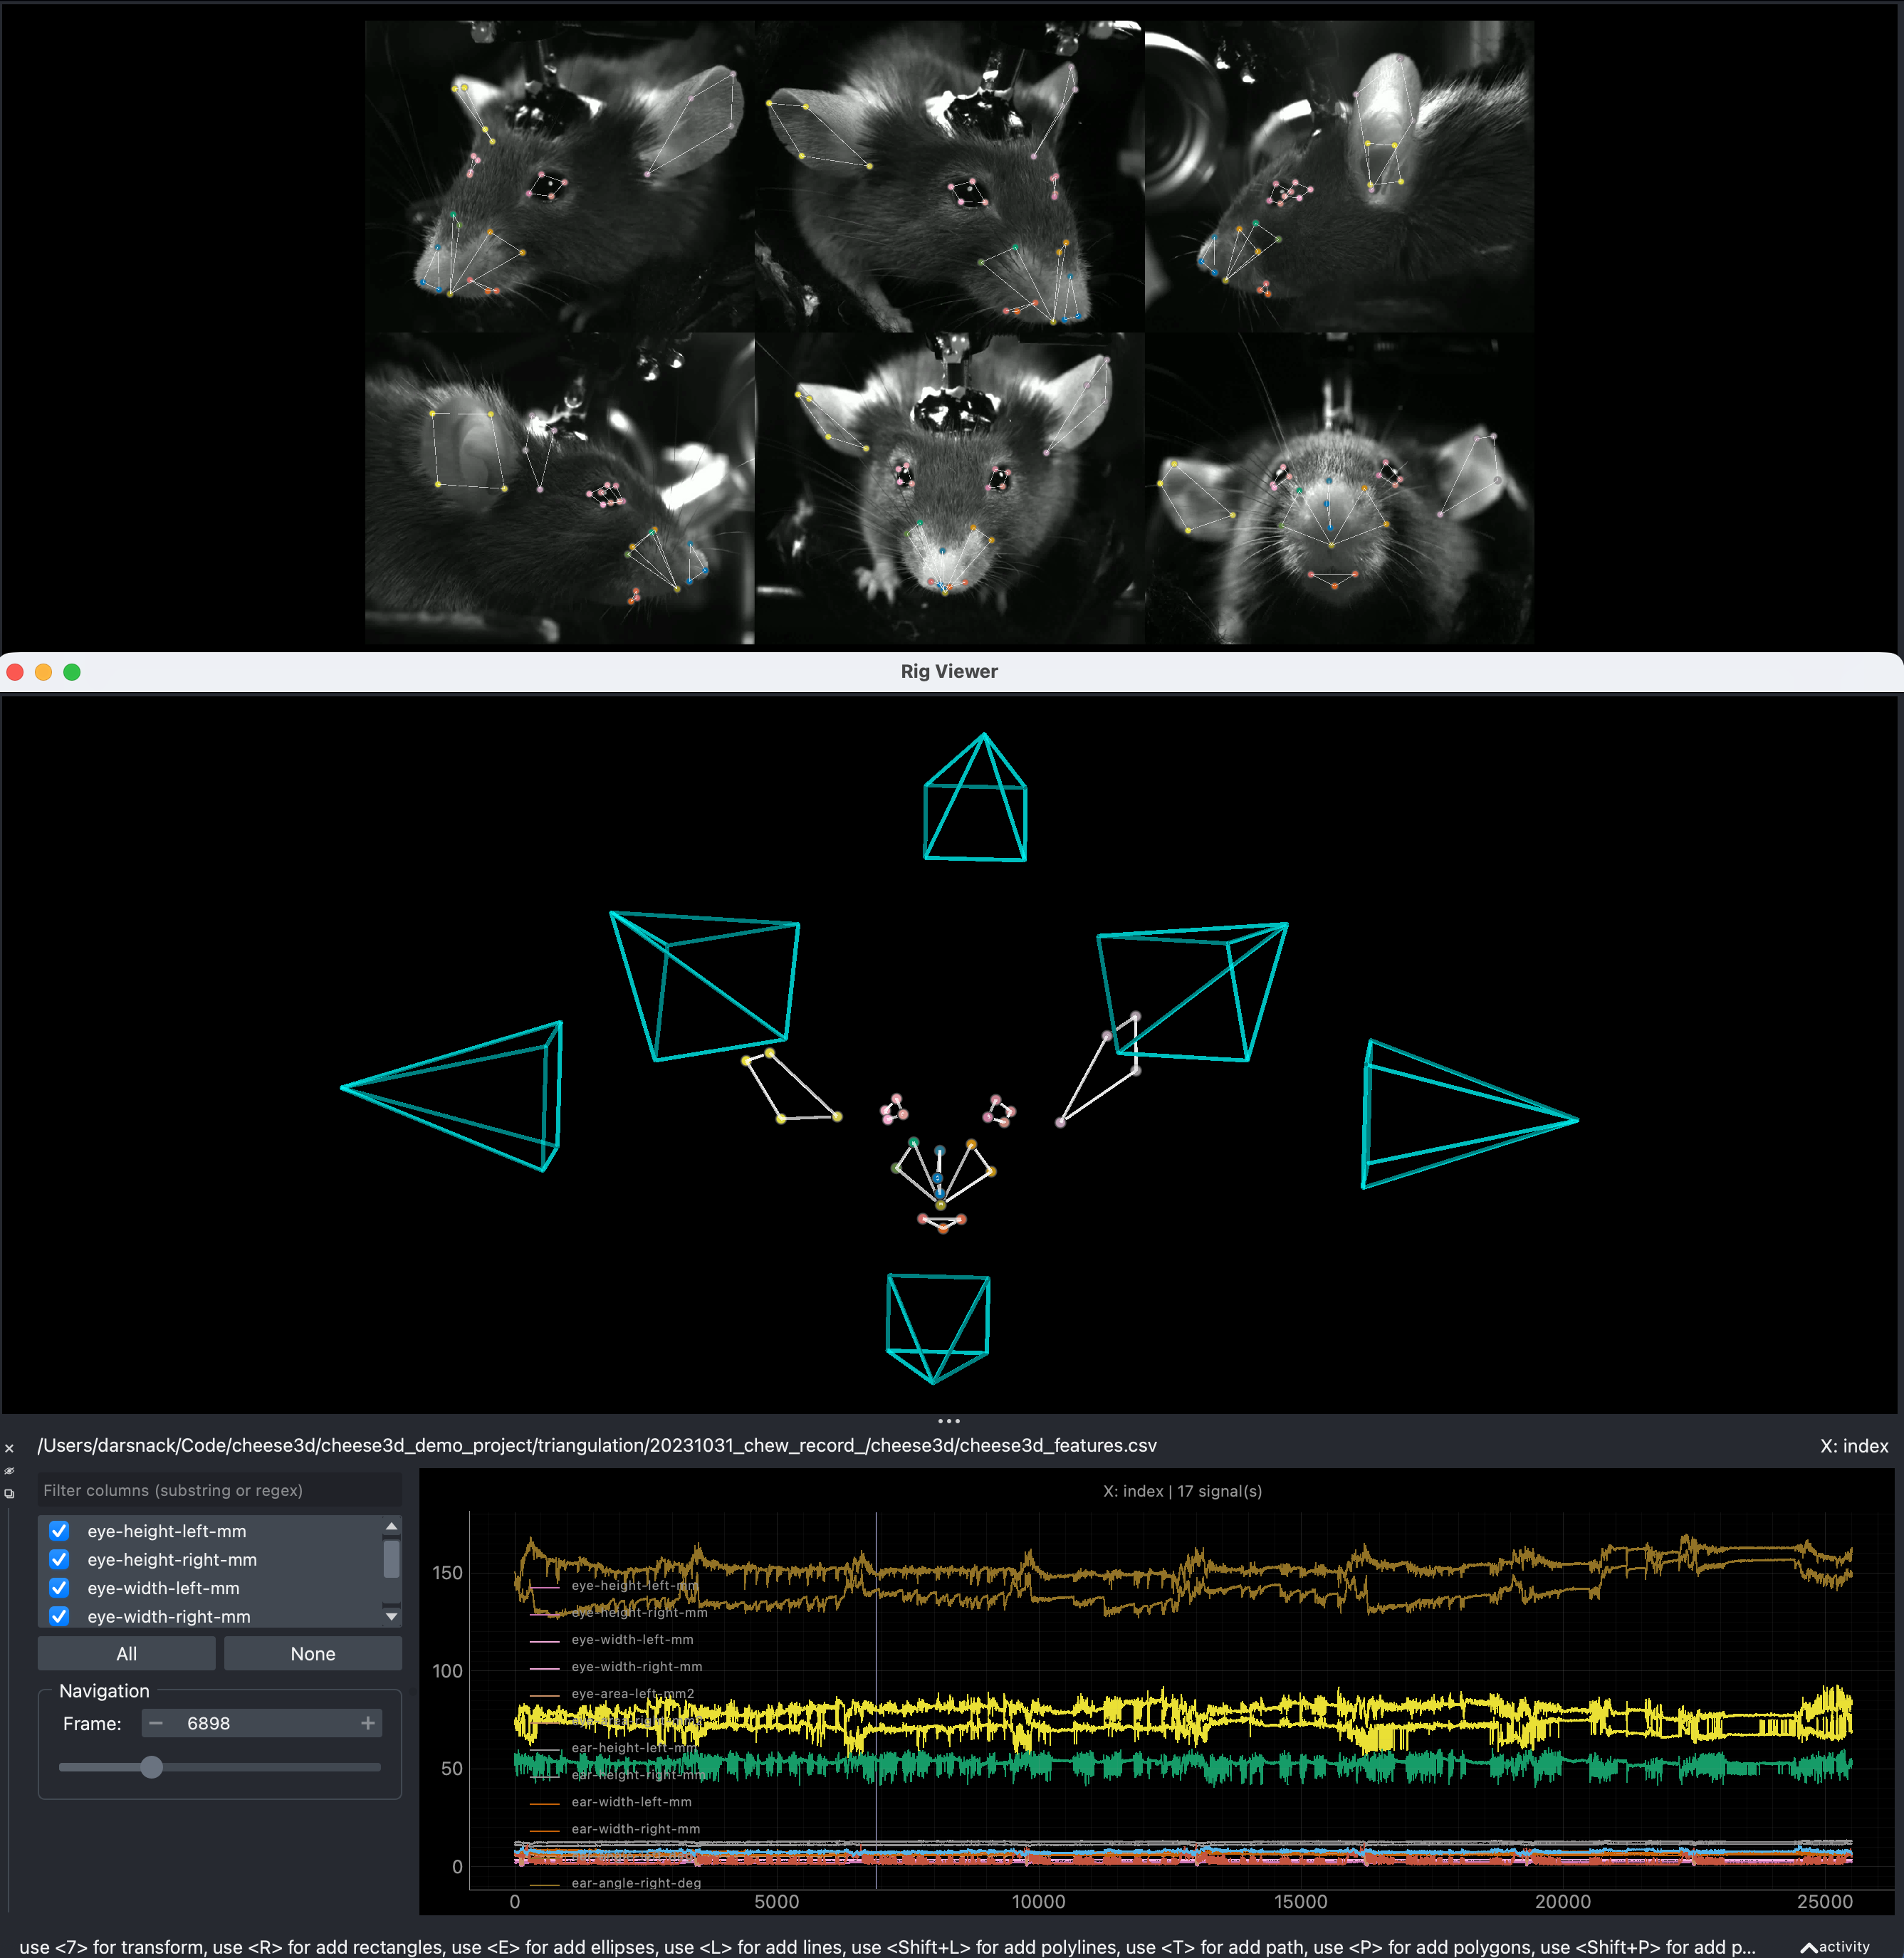
Task: Click the All columns button
Action: (x=126, y=1654)
